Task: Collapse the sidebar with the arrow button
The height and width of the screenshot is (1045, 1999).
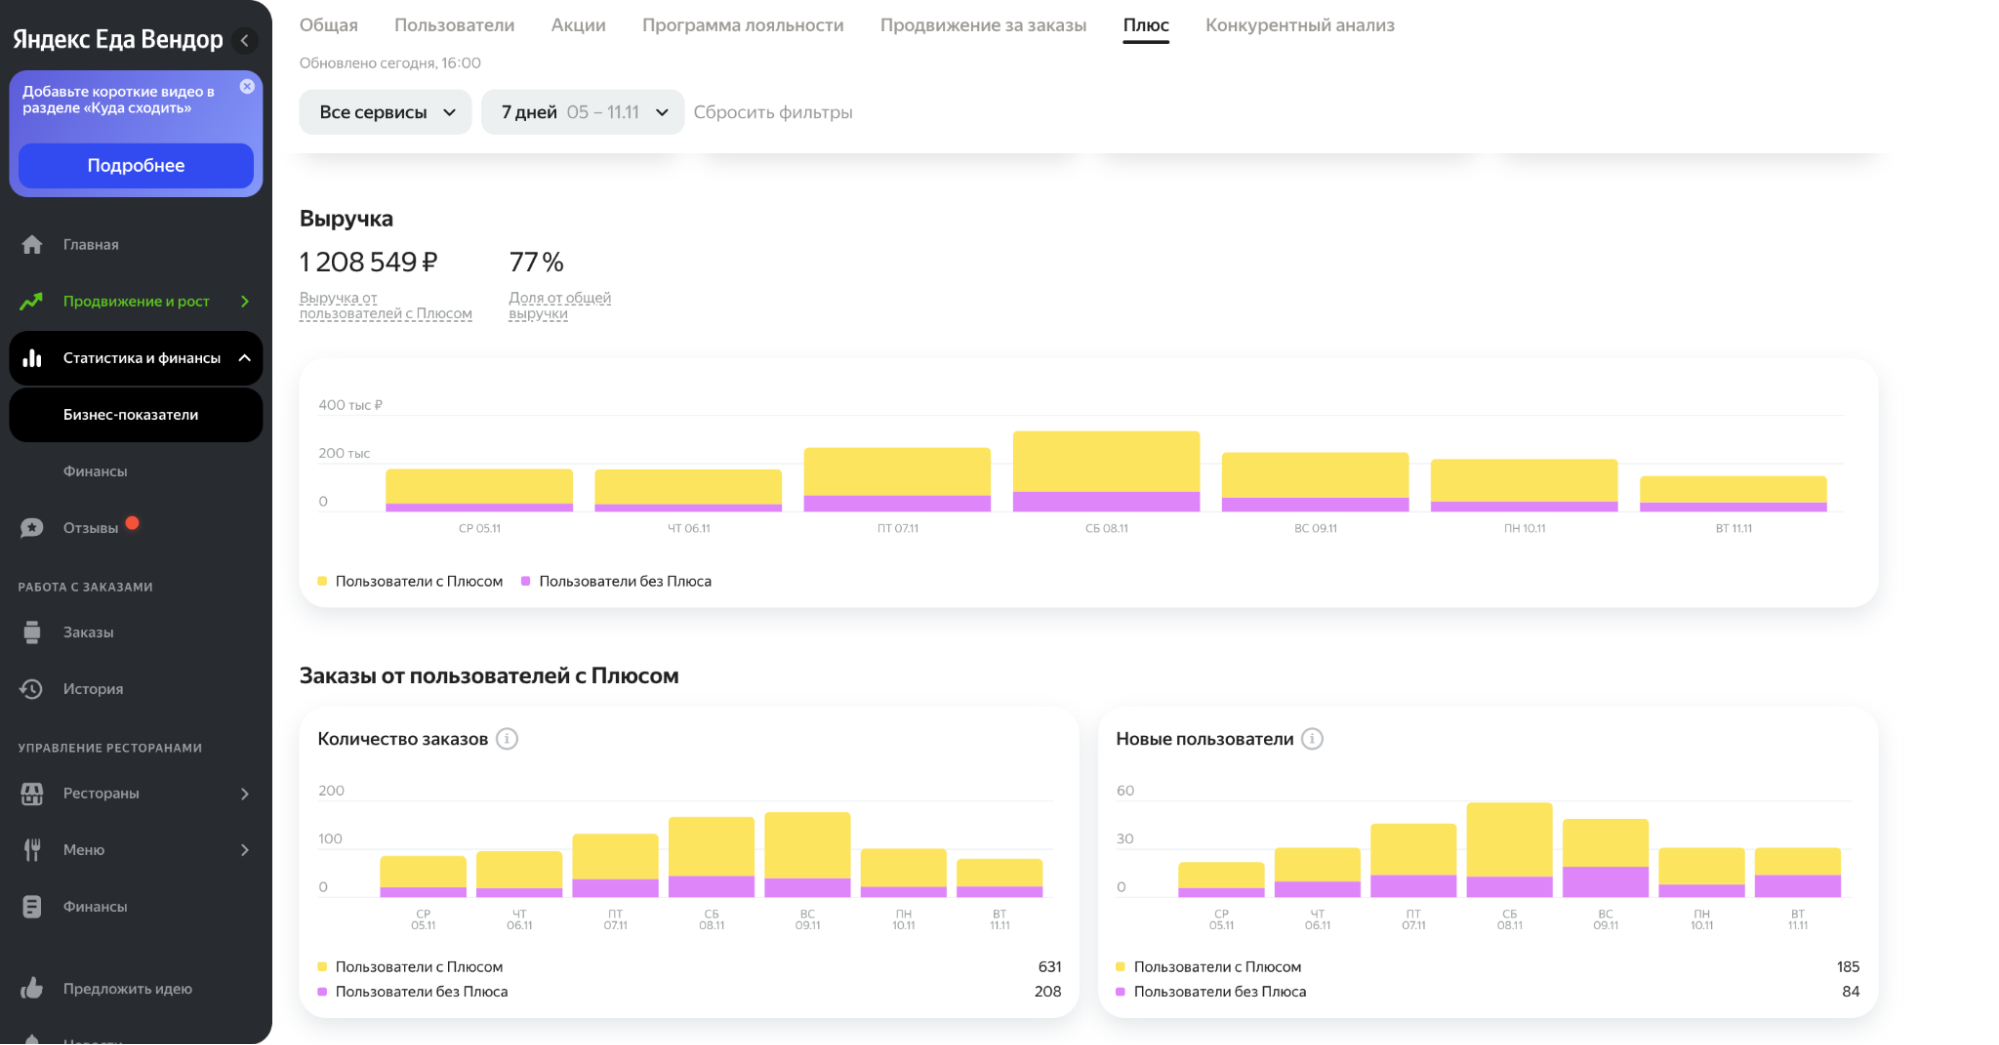Action: 244,40
